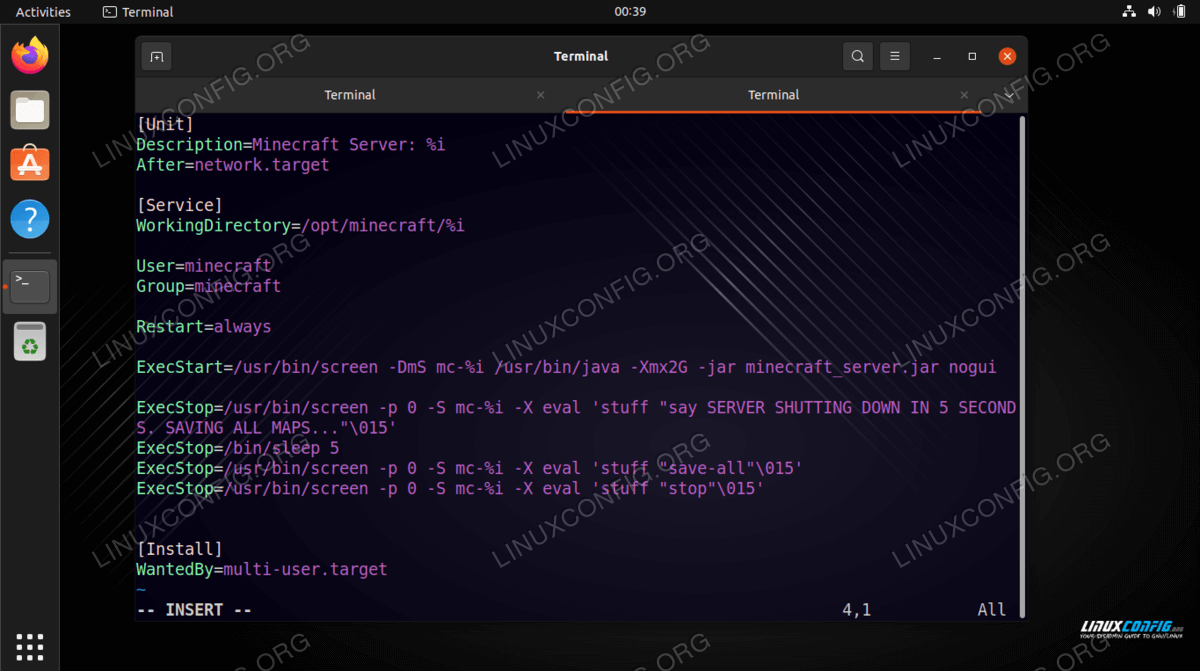
Task: Open the Help icon in dock
Action: pos(30,218)
